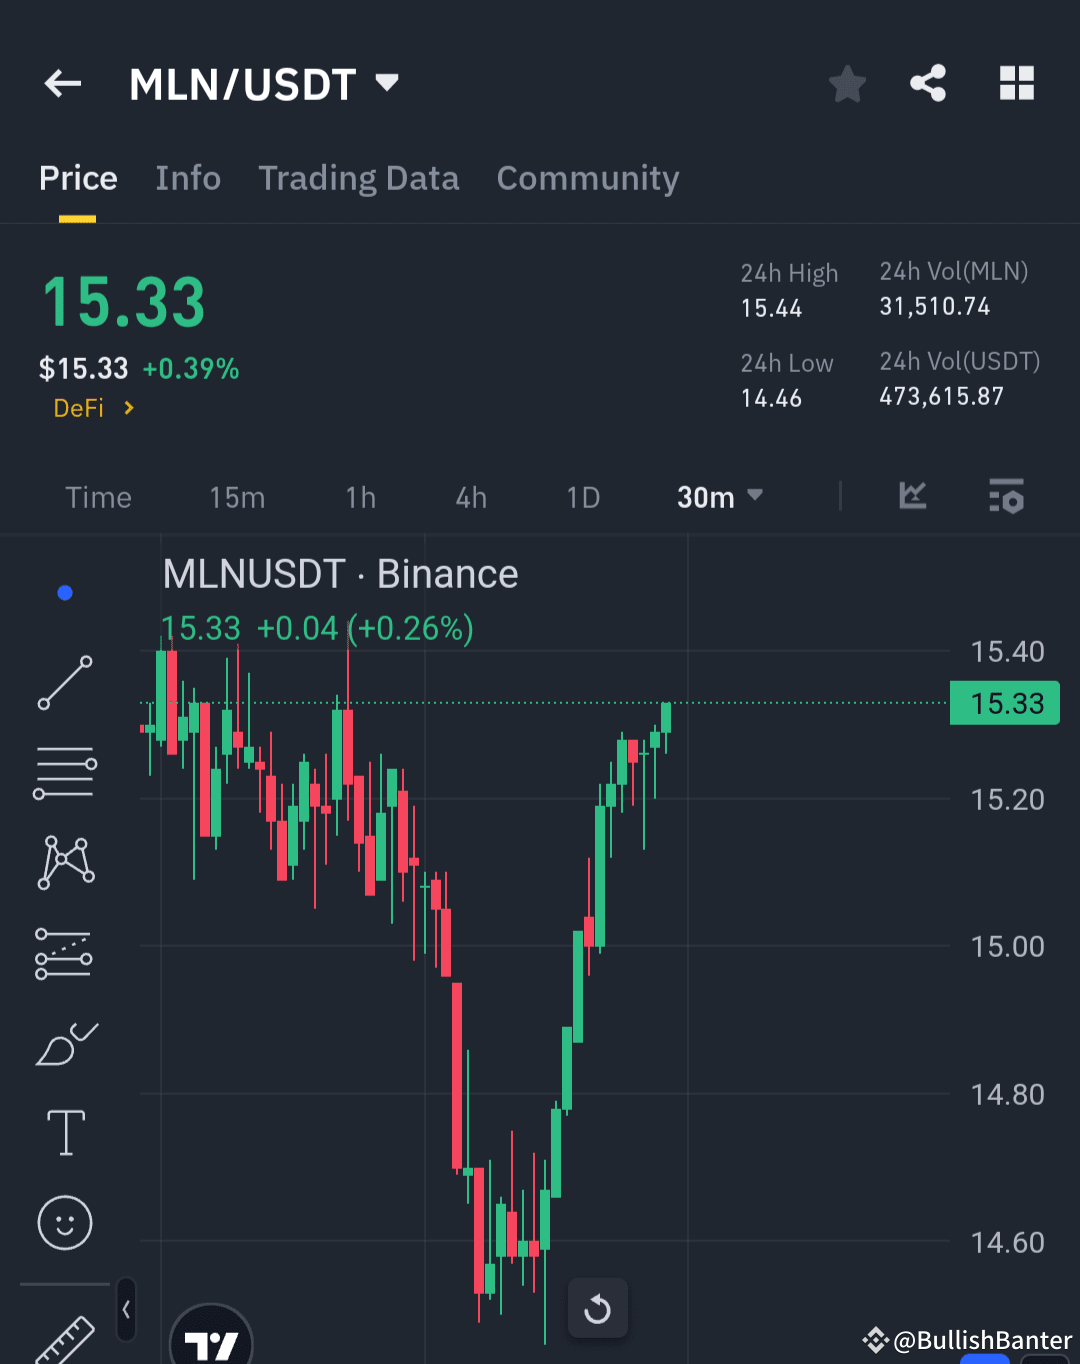Screen dimensions: 1080x1364
Task: Open the Community tab
Action: [587, 178]
